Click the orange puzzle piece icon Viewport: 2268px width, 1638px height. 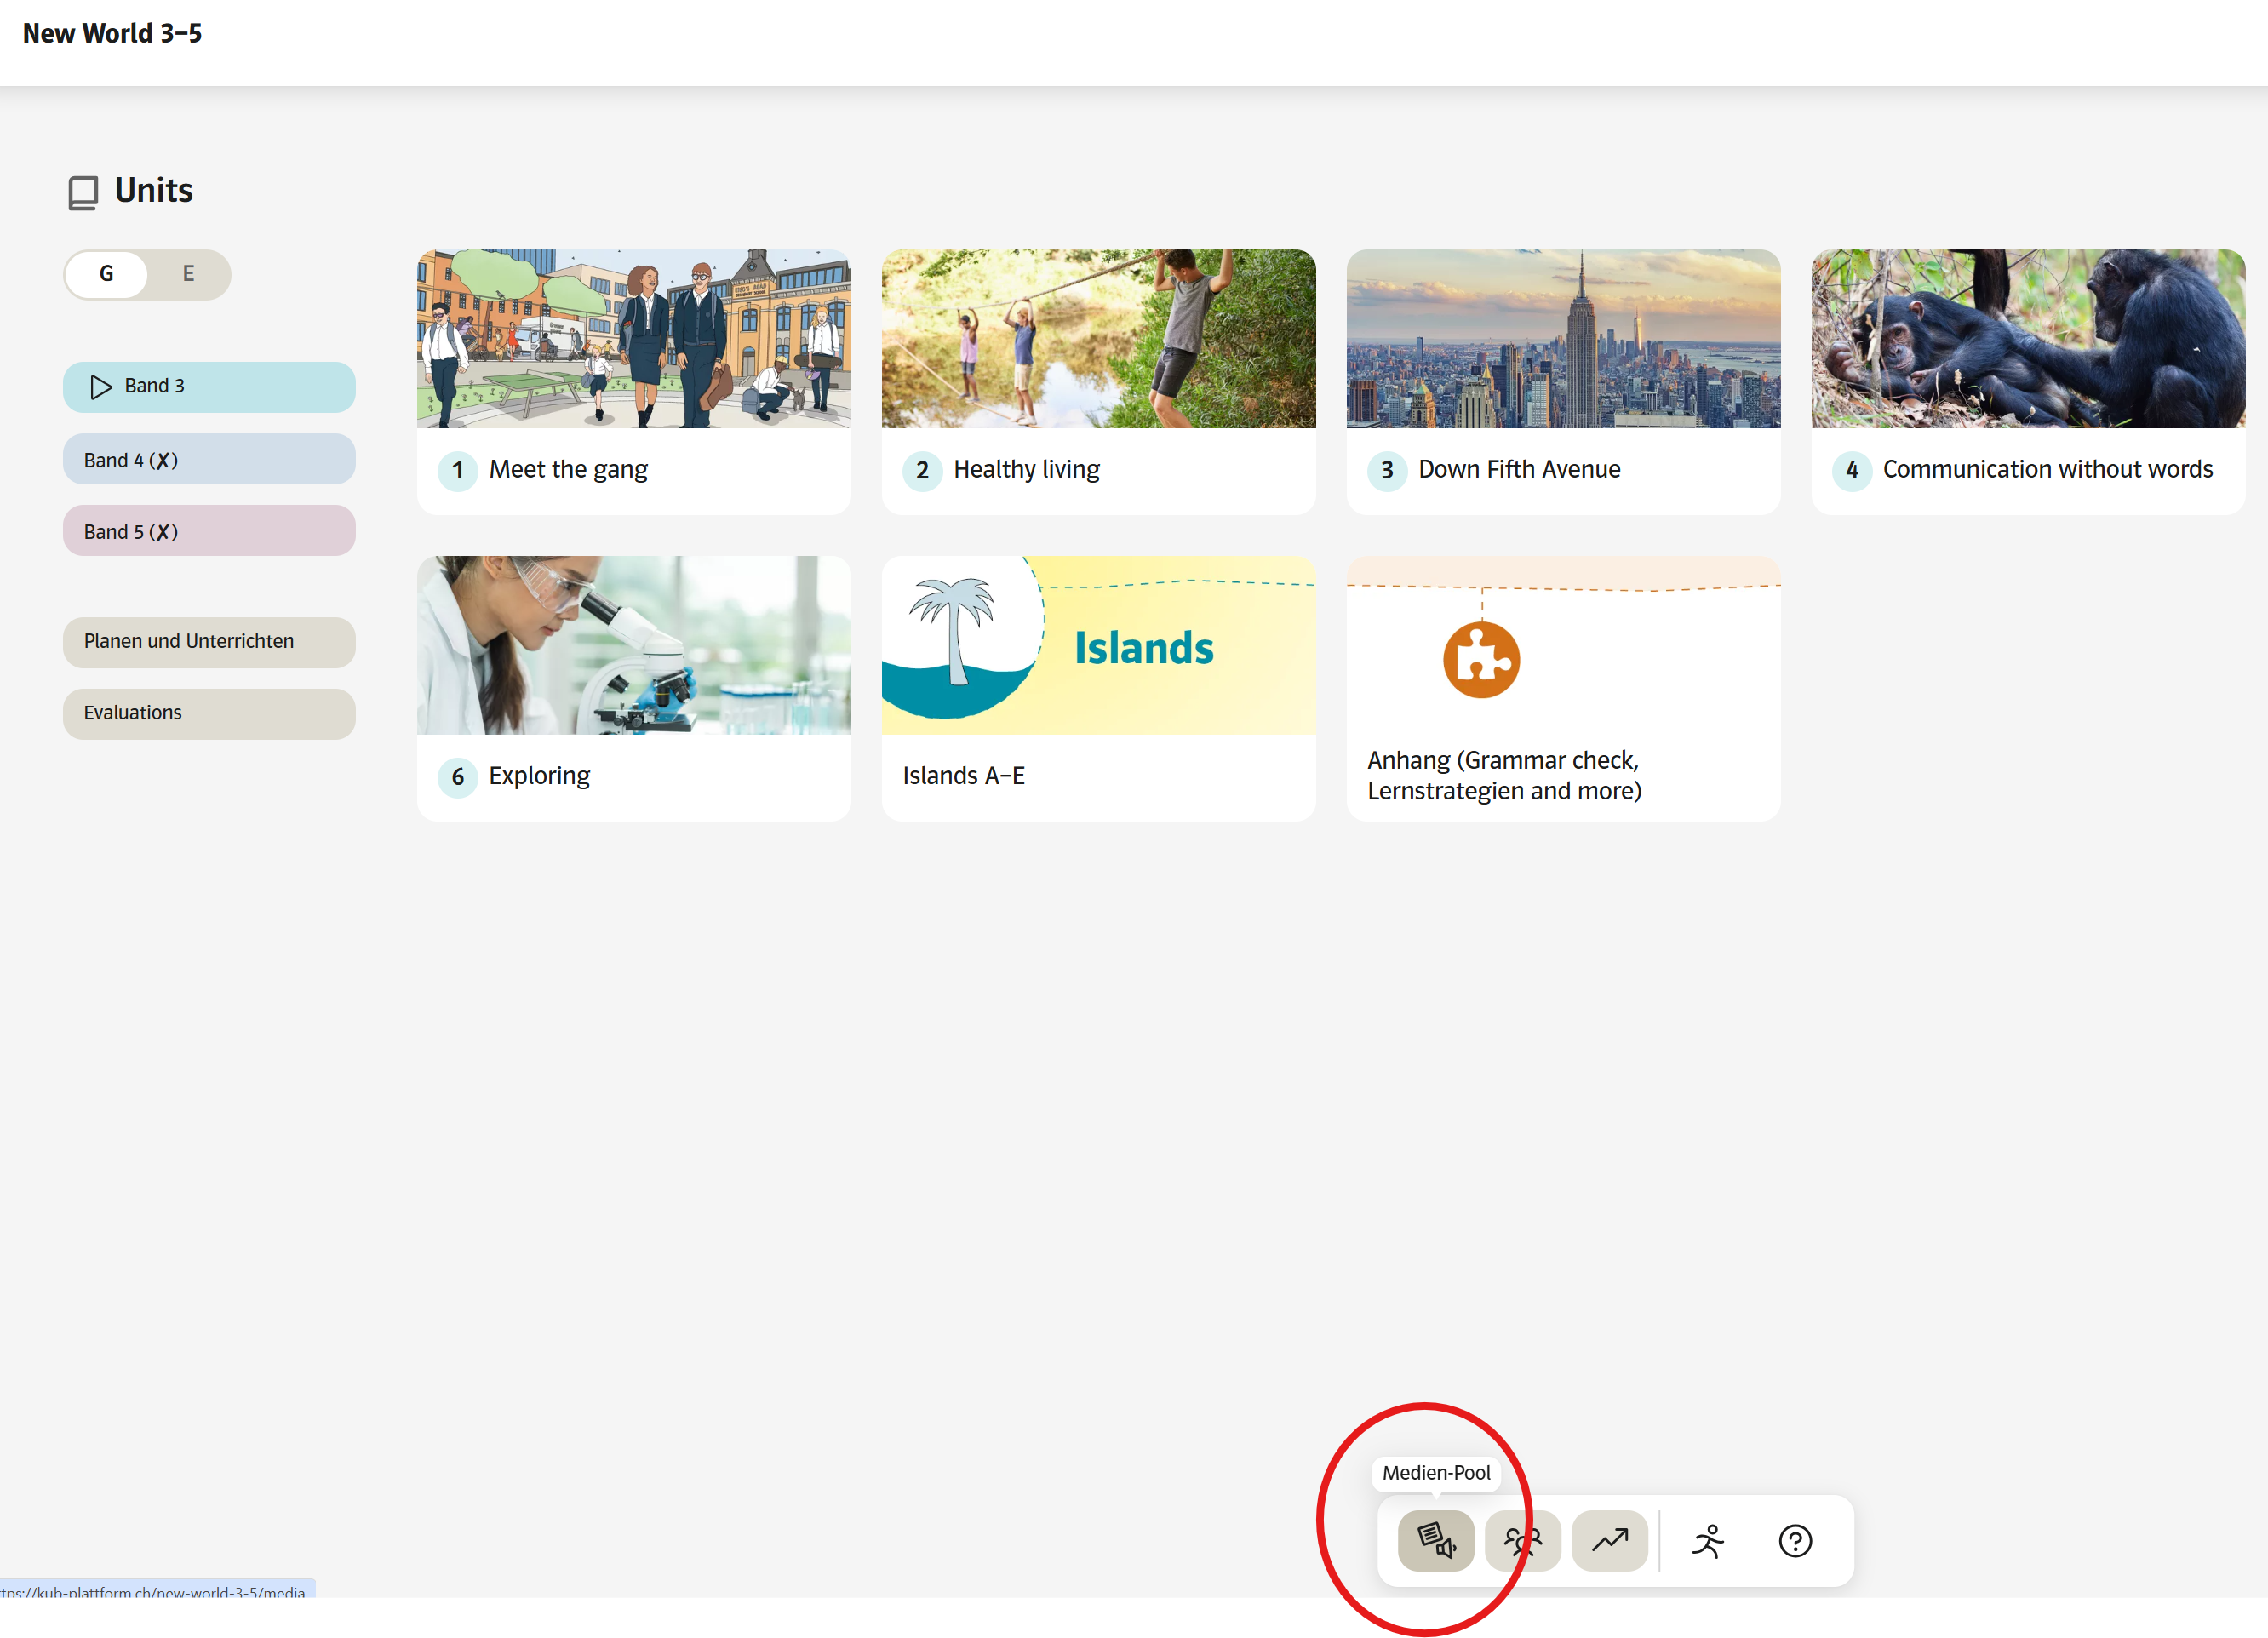tap(1481, 660)
